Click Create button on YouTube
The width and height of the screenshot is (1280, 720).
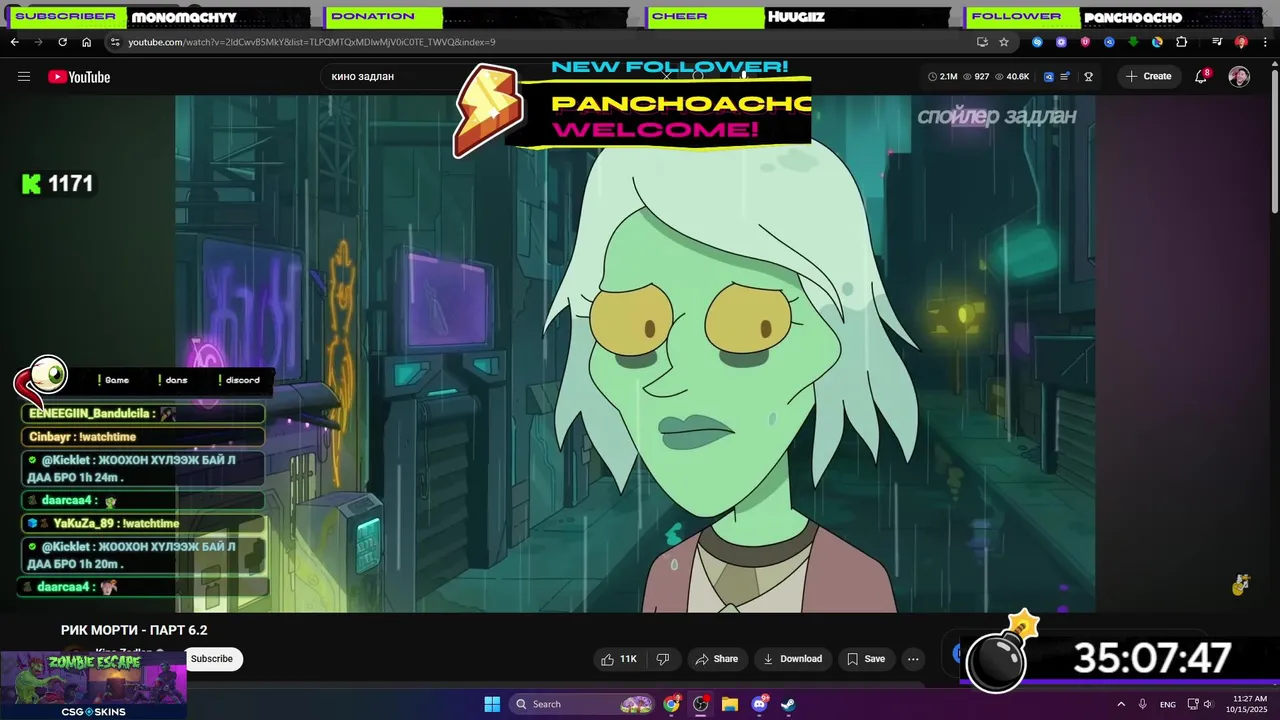pos(1148,76)
